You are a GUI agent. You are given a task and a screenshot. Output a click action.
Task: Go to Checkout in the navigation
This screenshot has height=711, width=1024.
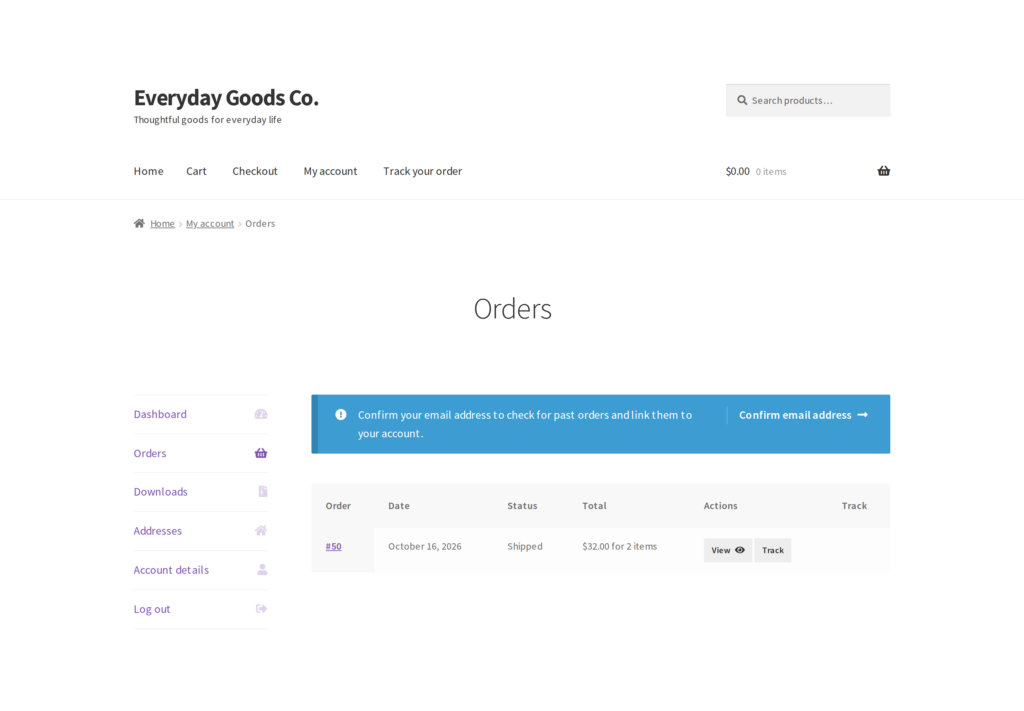(255, 171)
